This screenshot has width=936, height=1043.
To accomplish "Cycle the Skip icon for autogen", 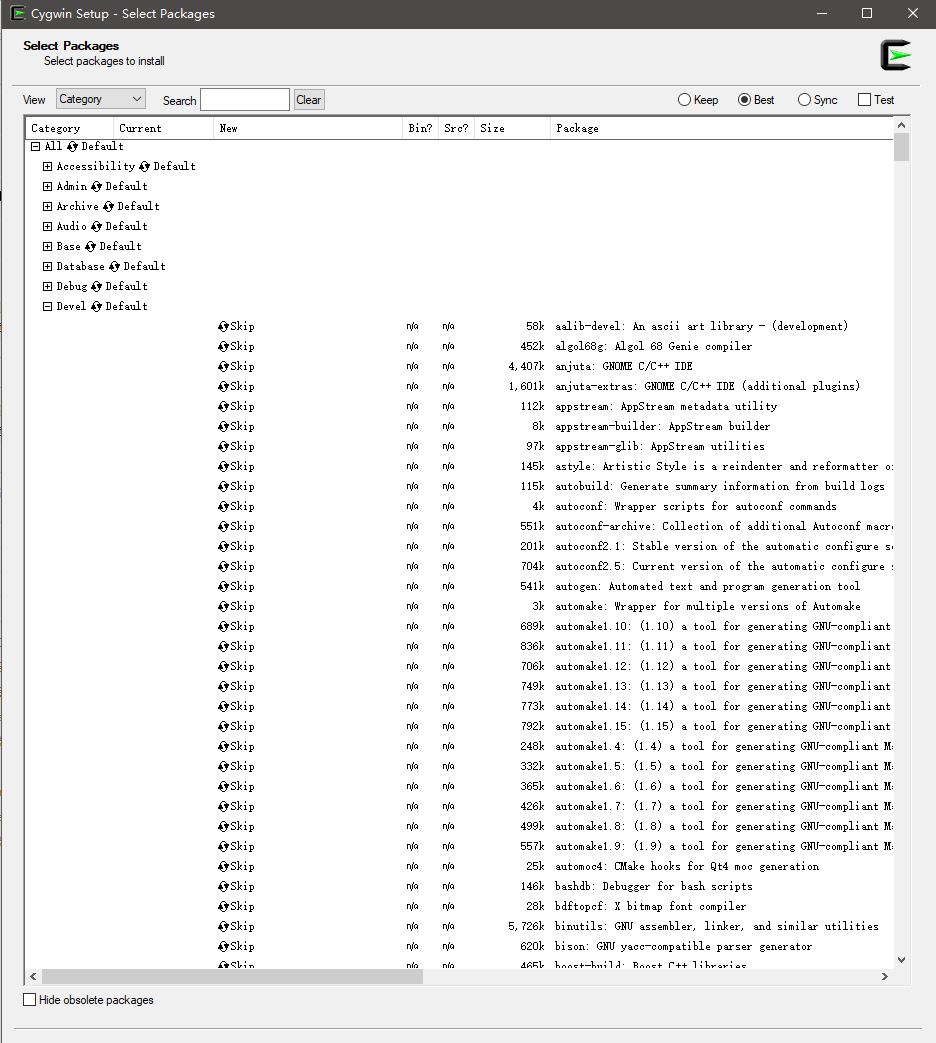I will point(224,586).
